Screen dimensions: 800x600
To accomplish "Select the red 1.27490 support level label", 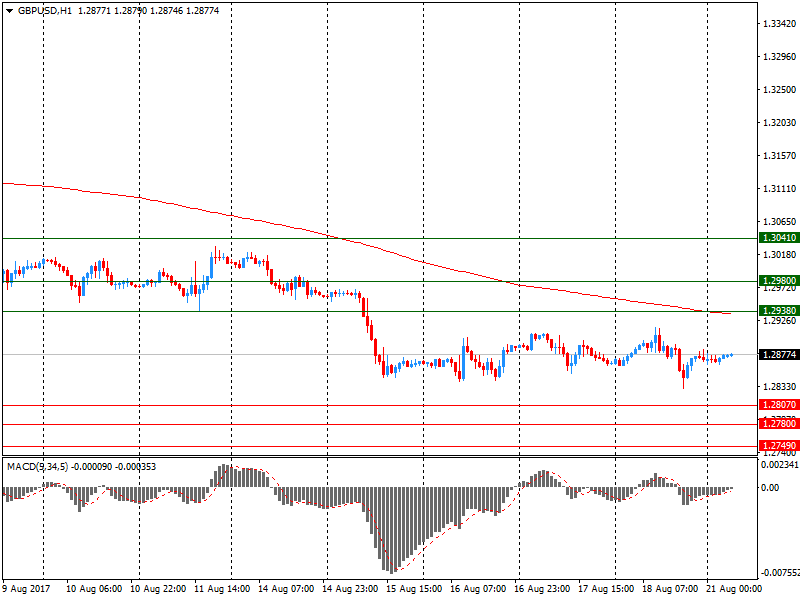I will tap(779, 445).
